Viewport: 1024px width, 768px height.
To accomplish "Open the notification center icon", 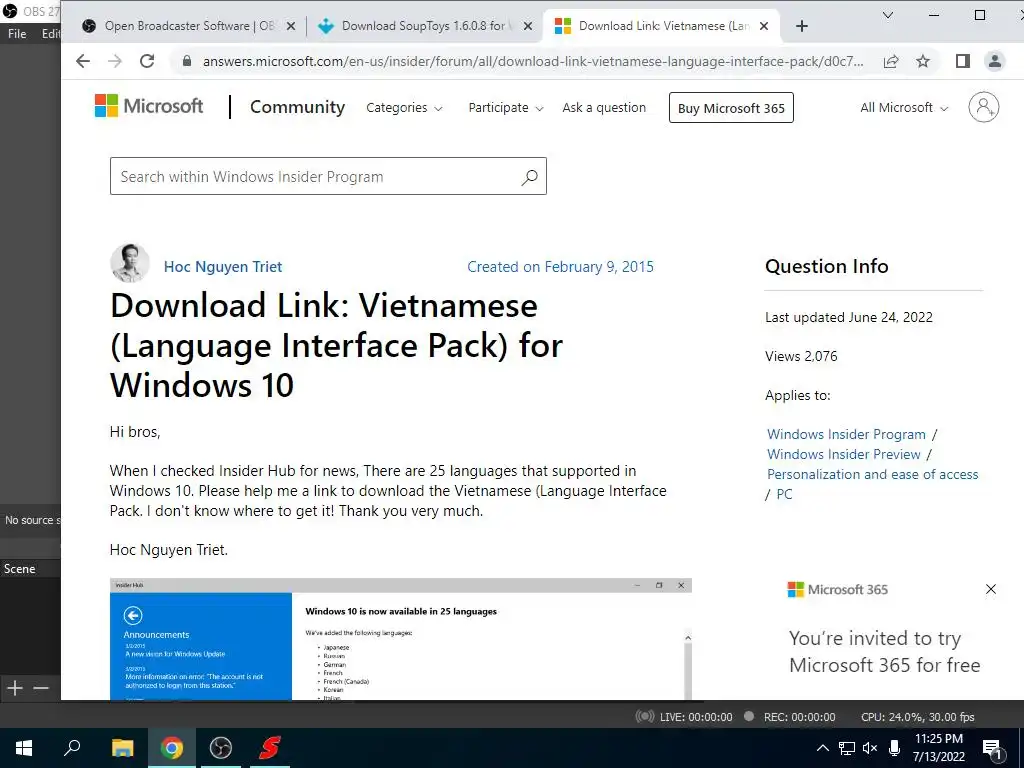I will click(x=991, y=749).
